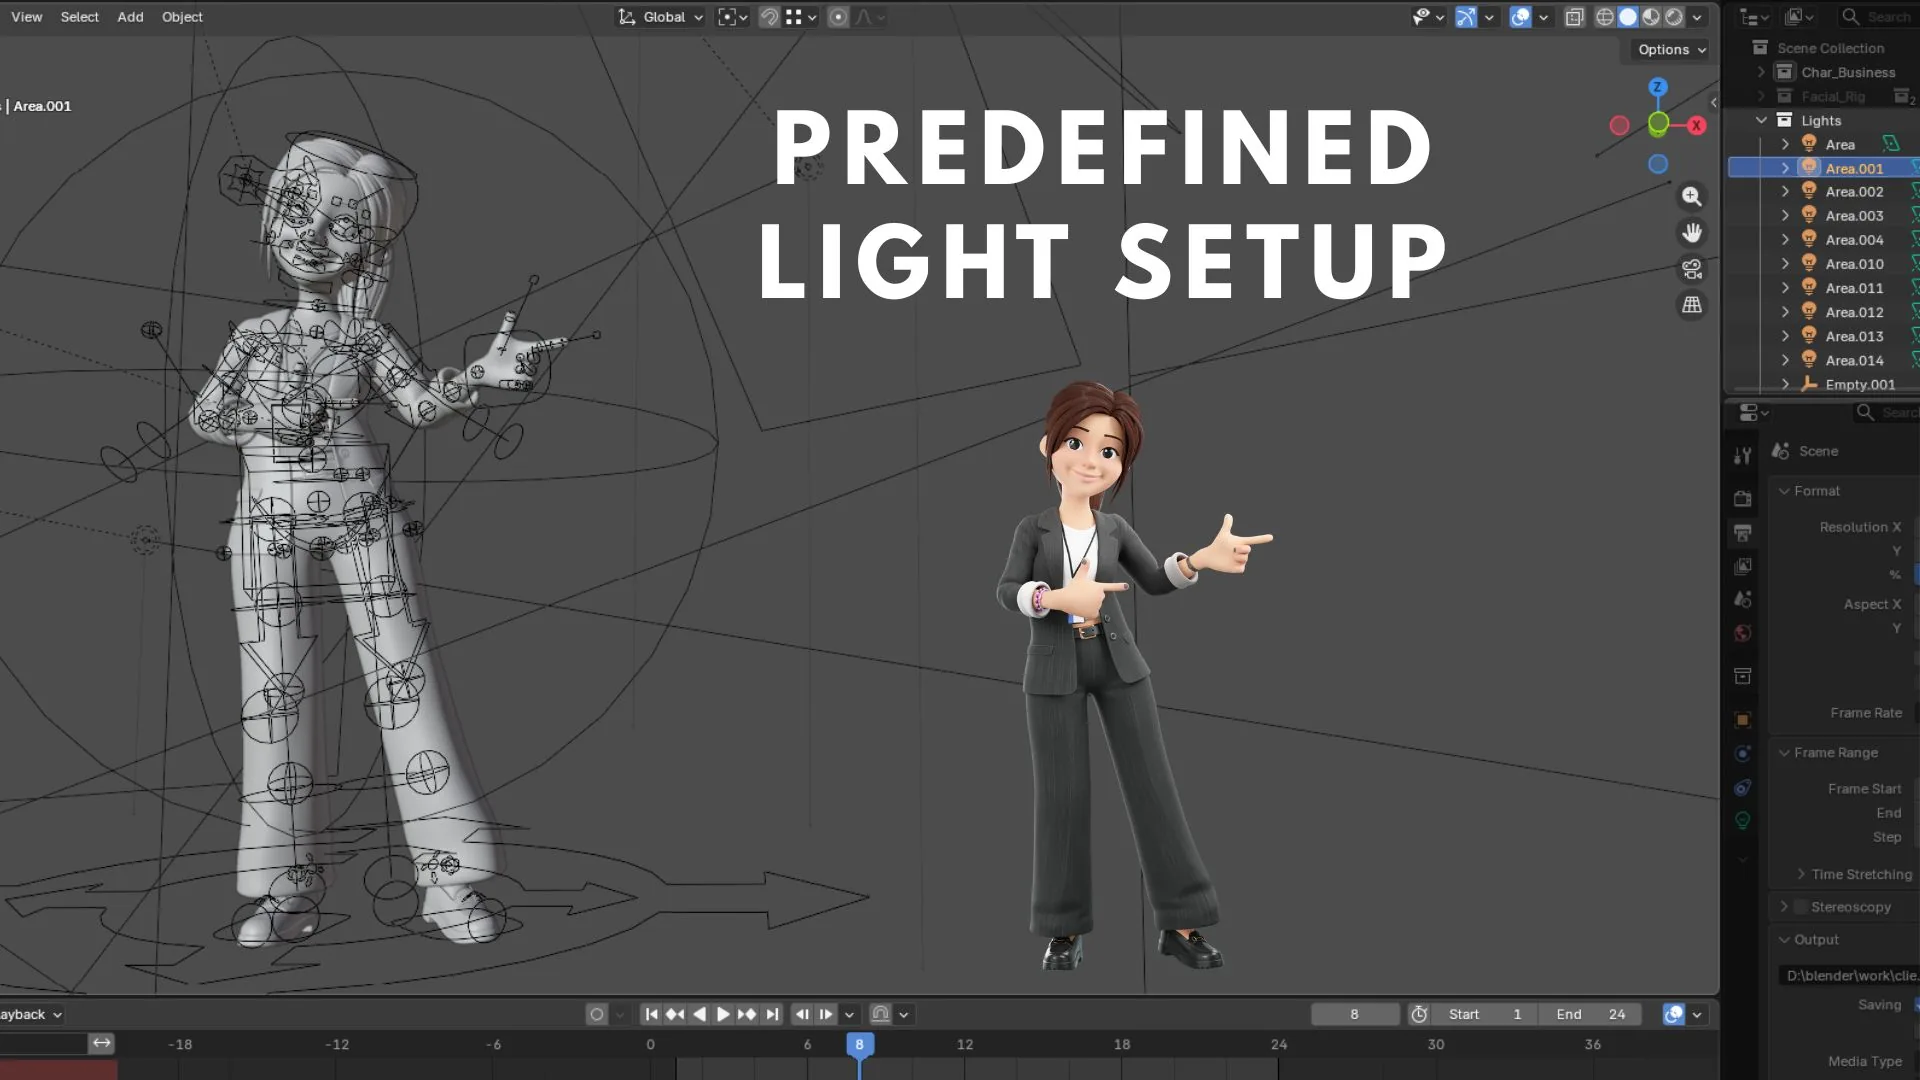Open the Light data properties tab (green bulb)
Screen dimensions: 1920x1080
pyautogui.click(x=1742, y=821)
